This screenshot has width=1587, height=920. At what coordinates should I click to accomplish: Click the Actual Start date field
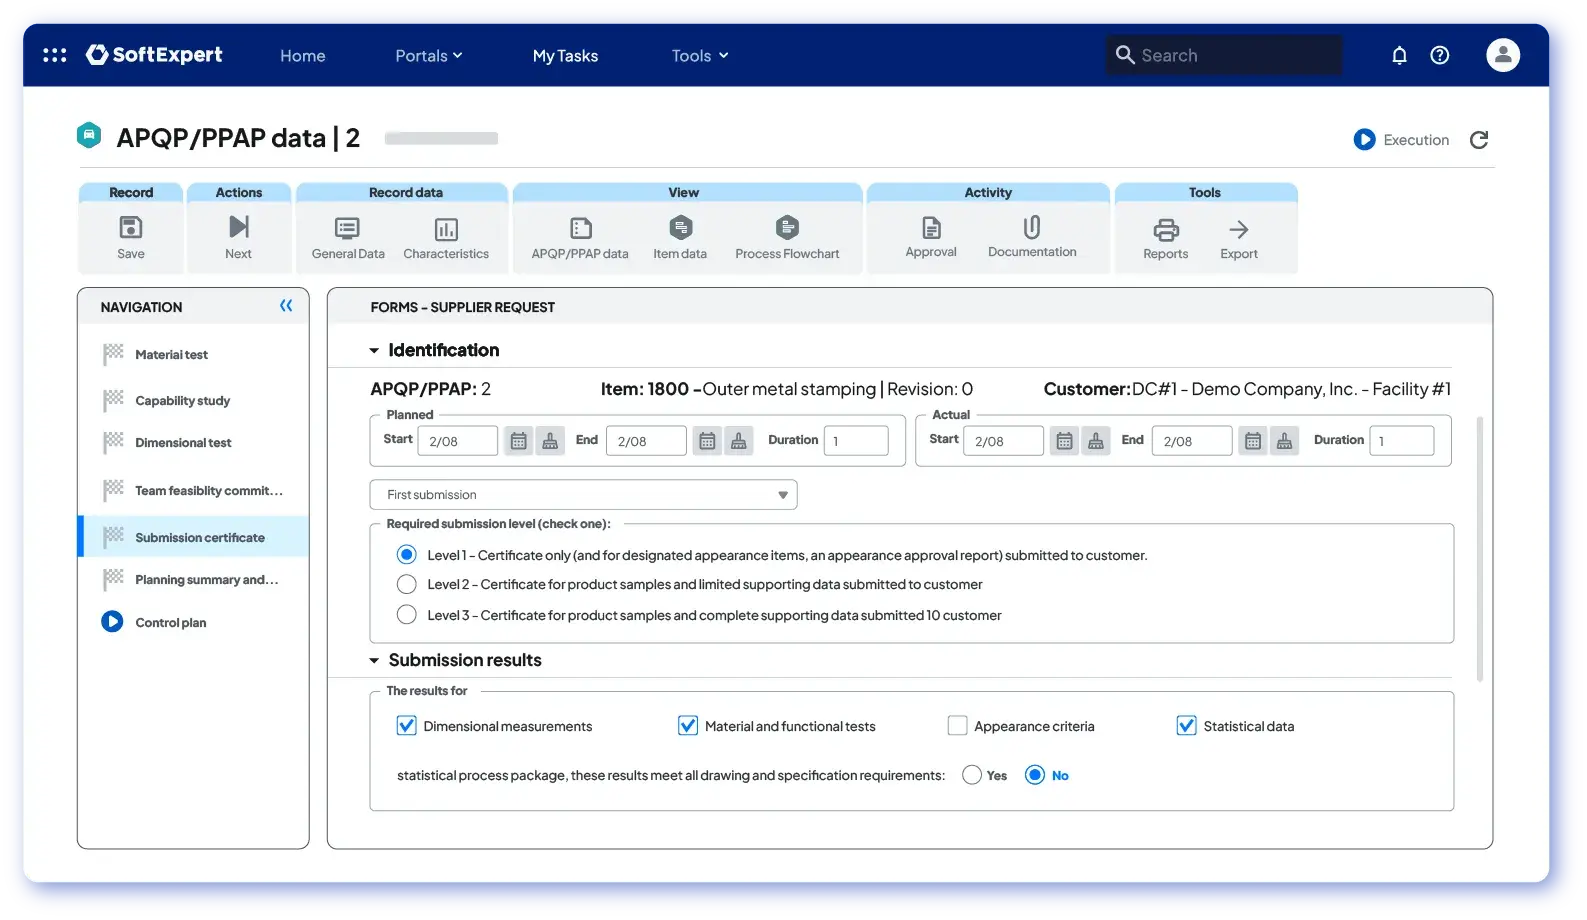click(x=1003, y=441)
